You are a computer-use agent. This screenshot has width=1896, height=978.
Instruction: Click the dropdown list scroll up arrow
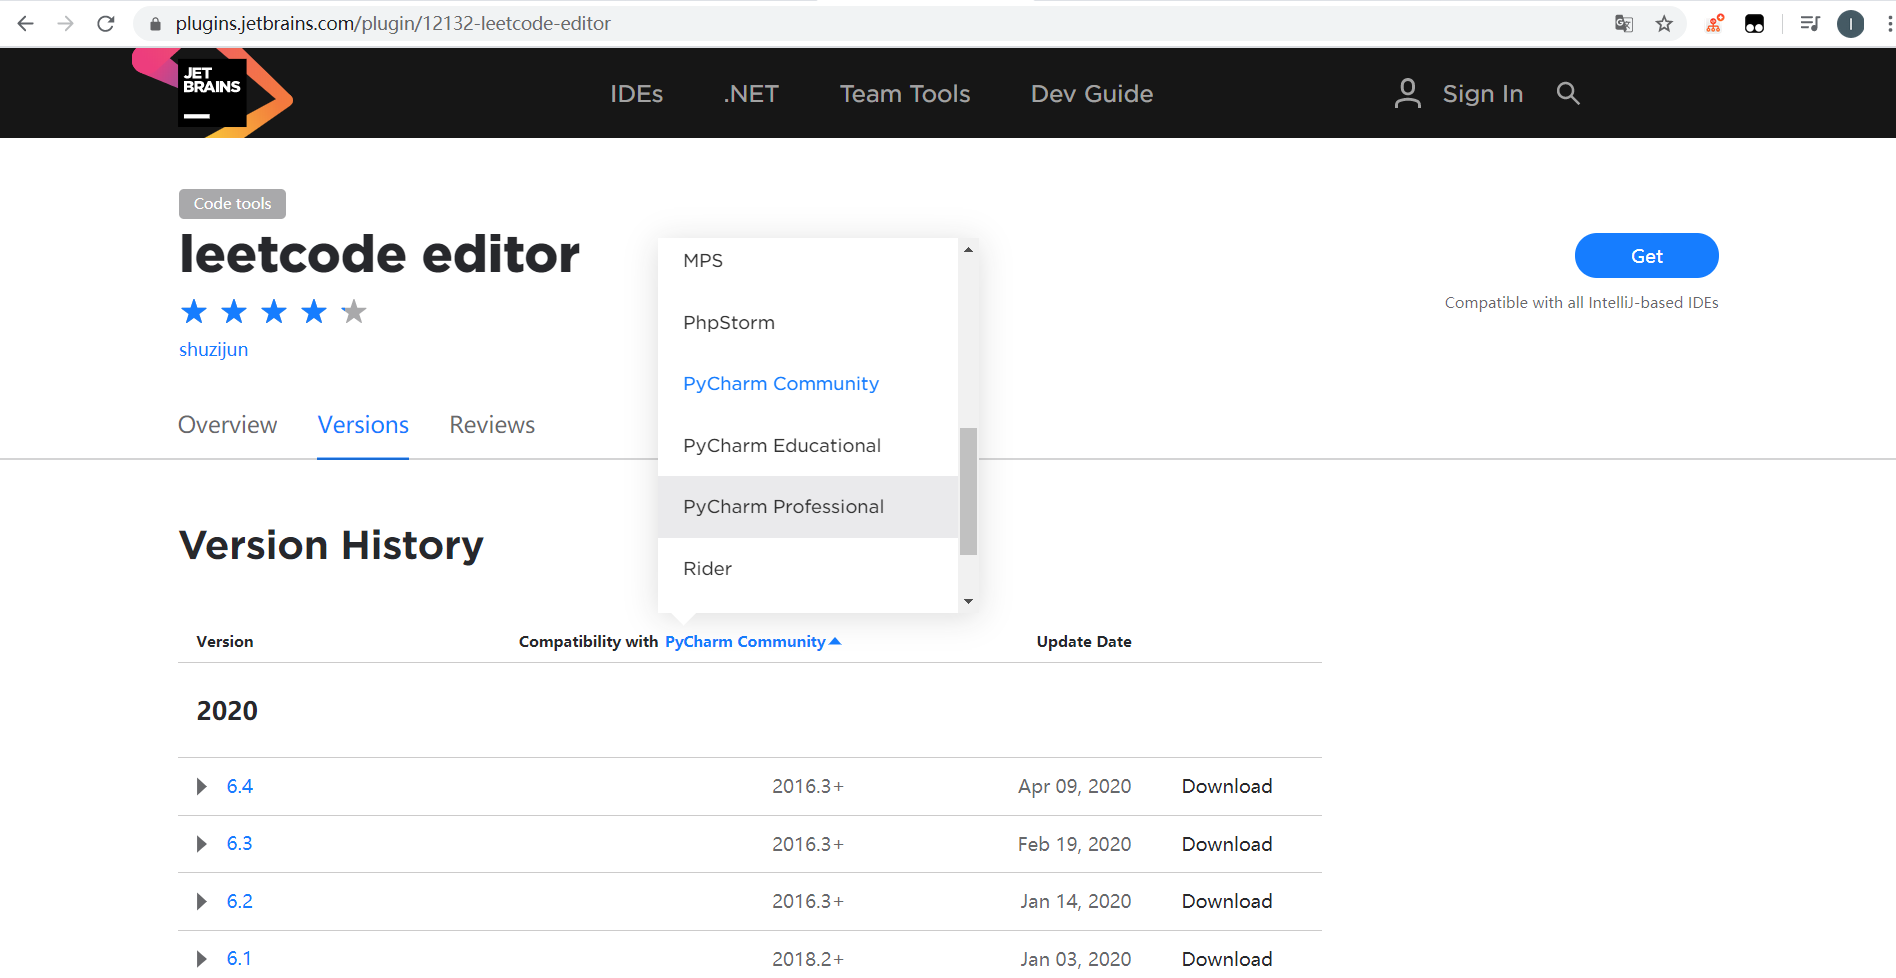[968, 249]
